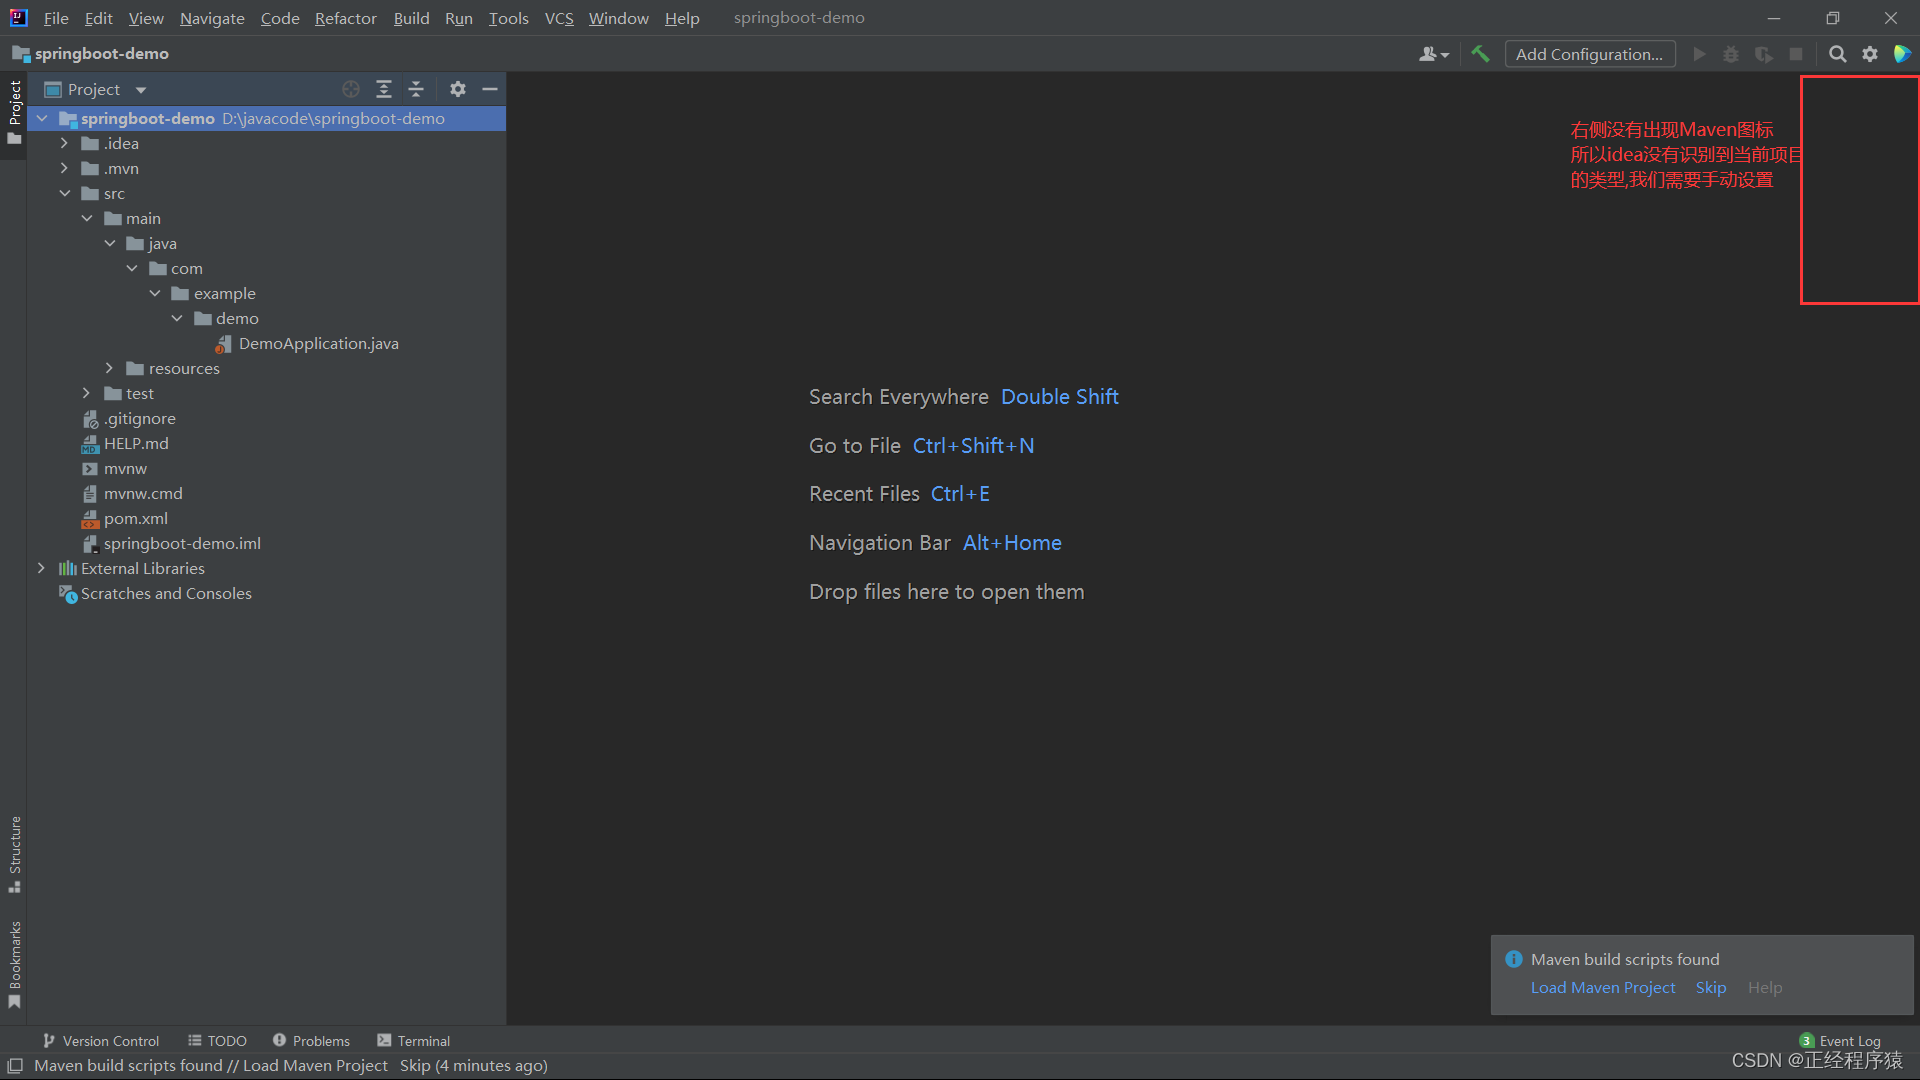Viewport: 1920px width, 1080px height.
Task: Collapse the src folder
Action: click(64, 193)
